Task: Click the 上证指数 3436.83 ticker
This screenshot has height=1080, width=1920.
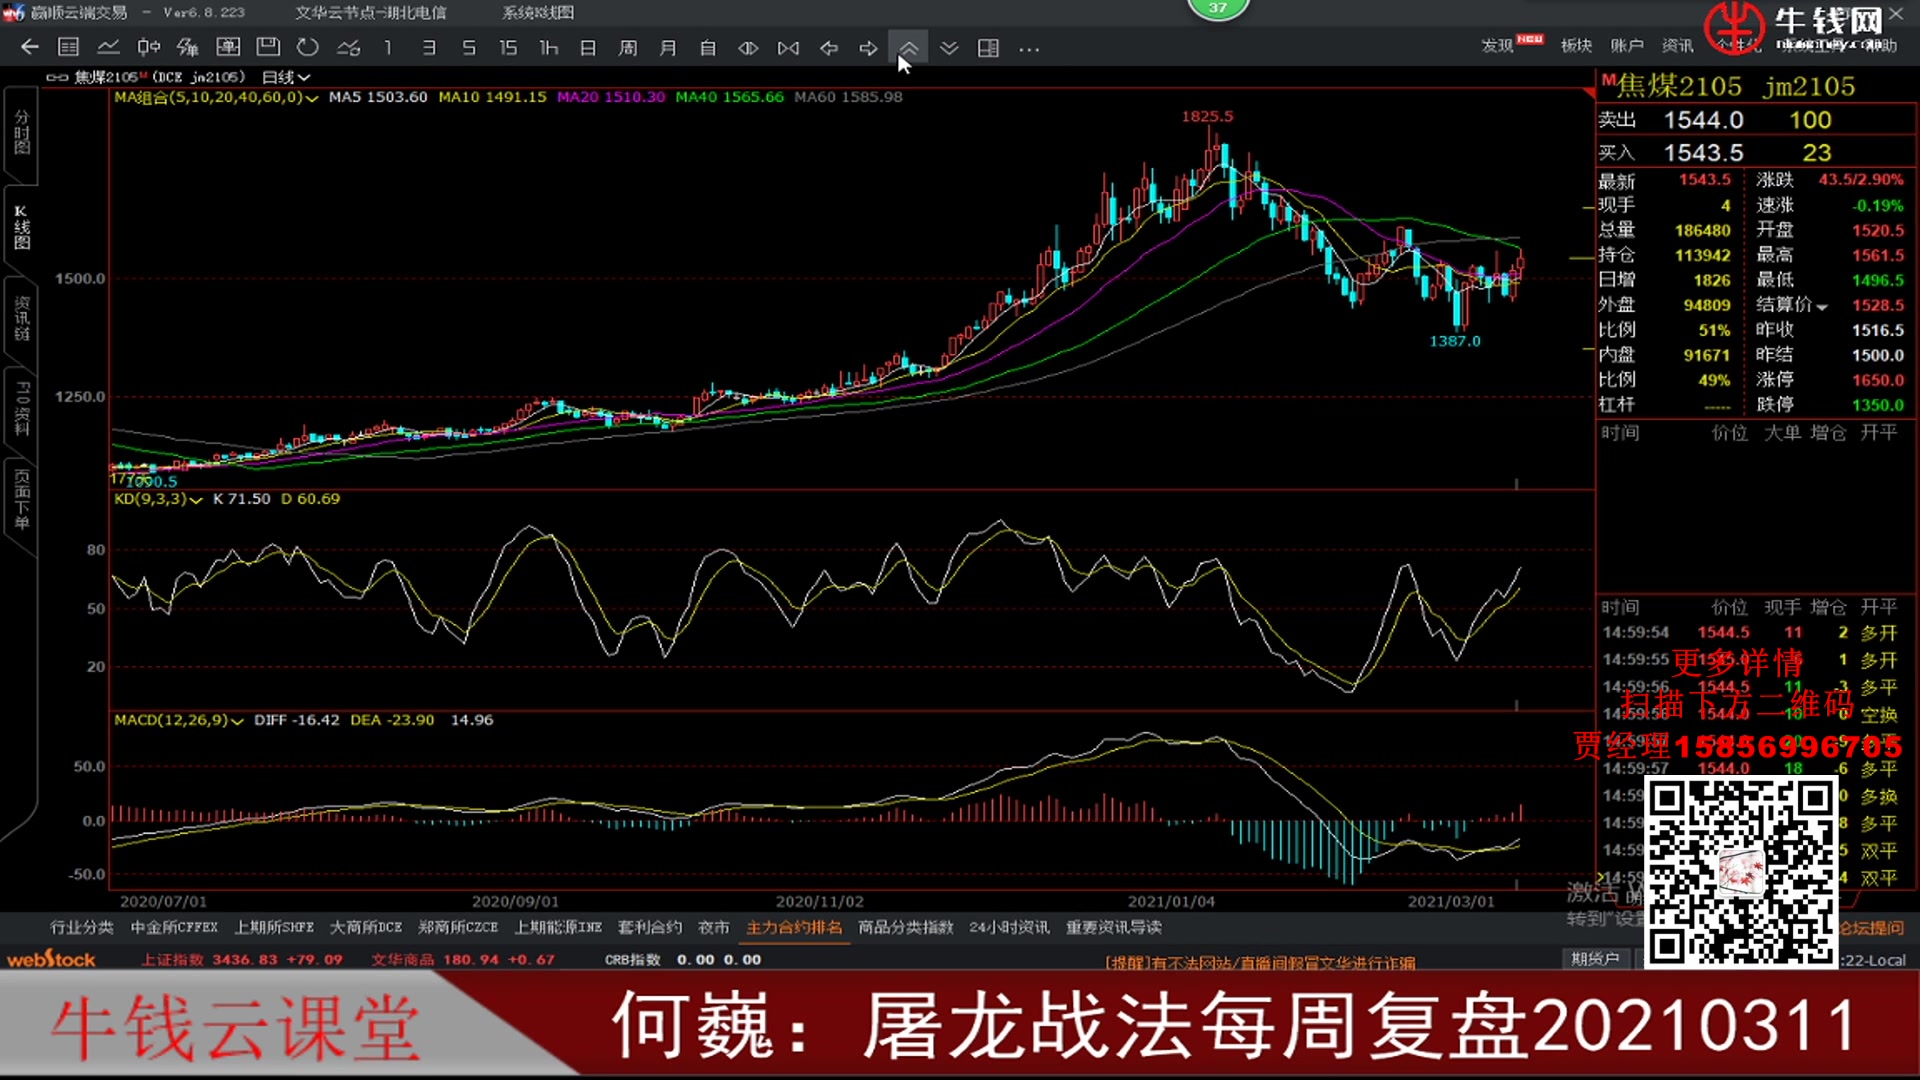Action: coord(242,959)
